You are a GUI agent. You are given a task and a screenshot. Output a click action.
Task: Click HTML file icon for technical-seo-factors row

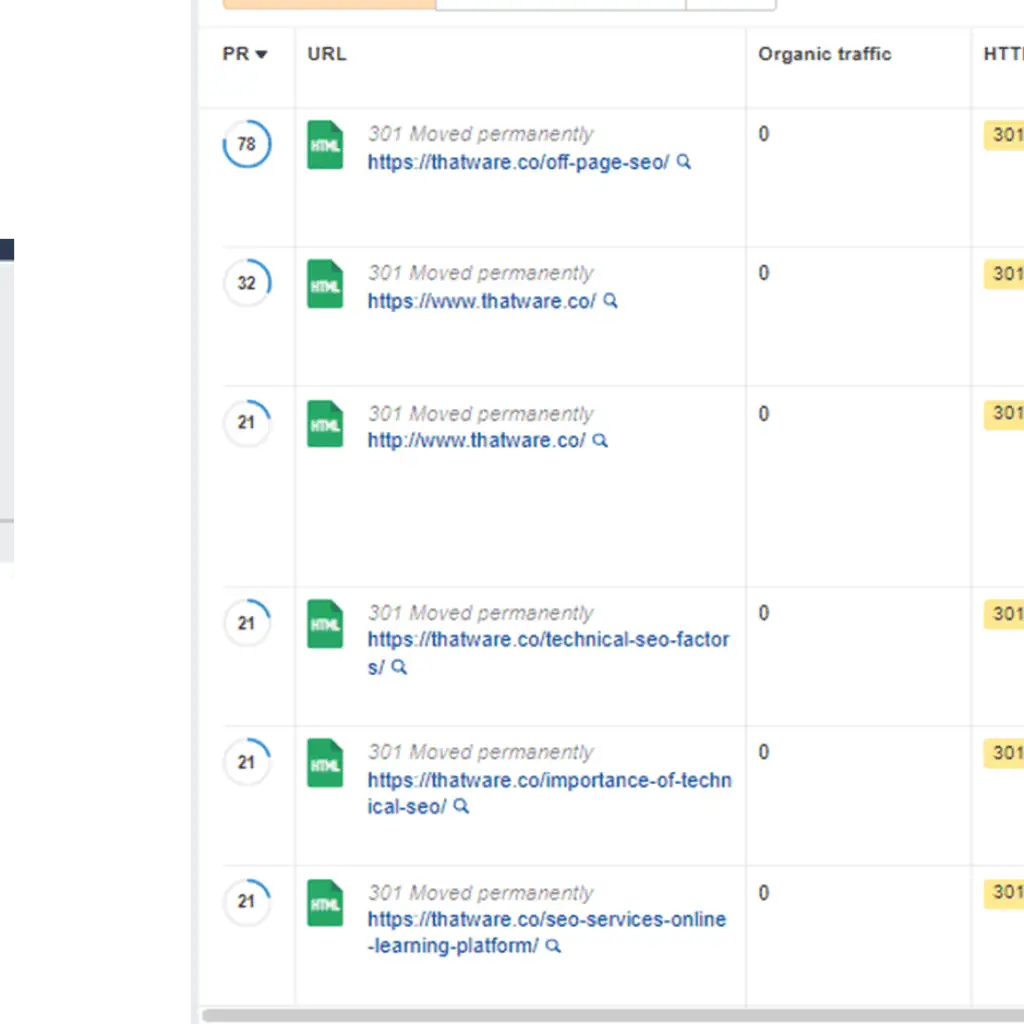point(325,624)
